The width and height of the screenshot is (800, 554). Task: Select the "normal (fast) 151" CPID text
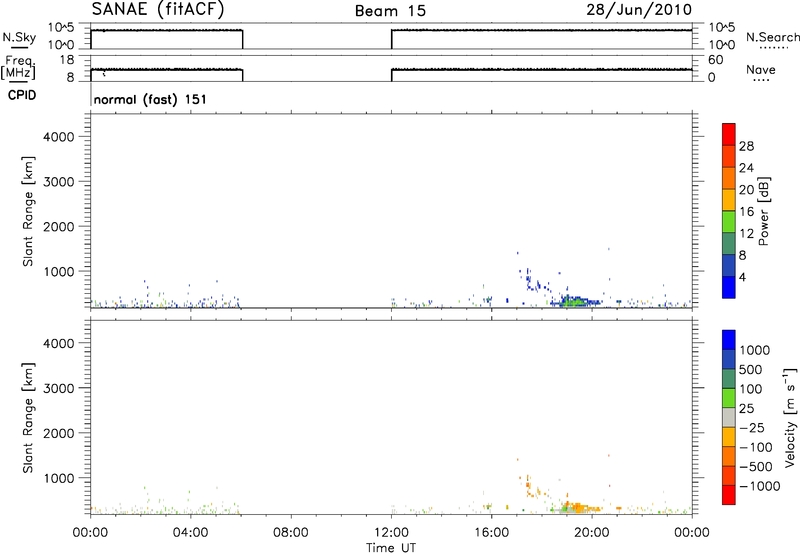[x=150, y=99]
